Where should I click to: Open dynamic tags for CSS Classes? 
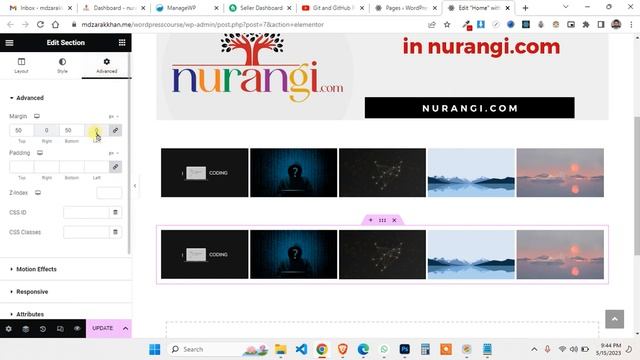click(116, 232)
